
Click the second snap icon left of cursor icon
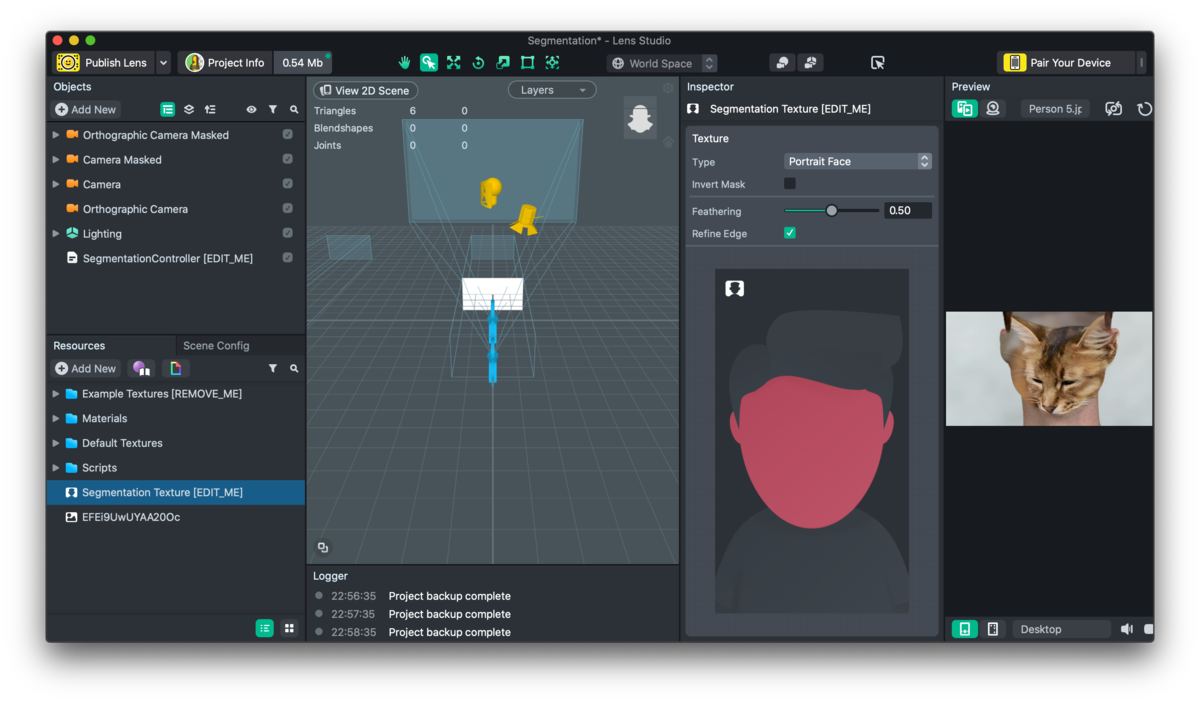(810, 63)
